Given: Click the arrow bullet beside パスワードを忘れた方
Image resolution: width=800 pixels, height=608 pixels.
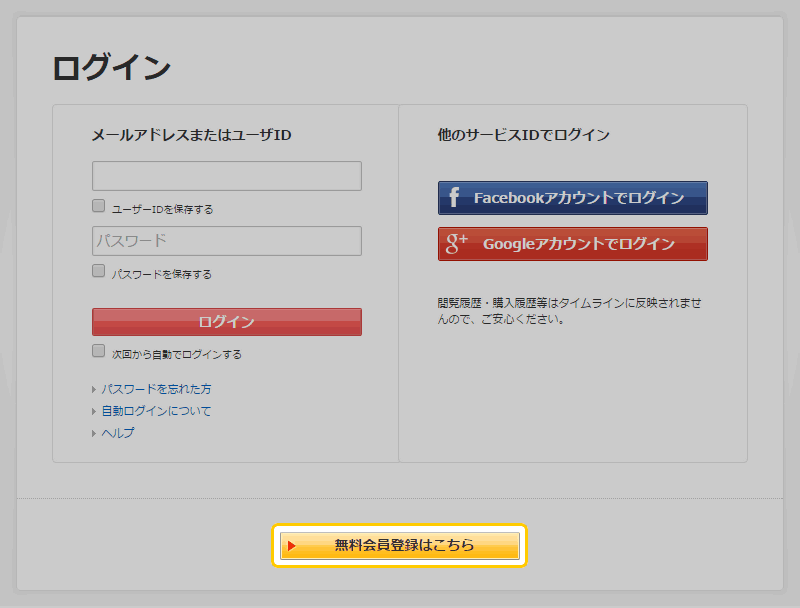Looking at the screenshot, I should pyautogui.click(x=94, y=390).
